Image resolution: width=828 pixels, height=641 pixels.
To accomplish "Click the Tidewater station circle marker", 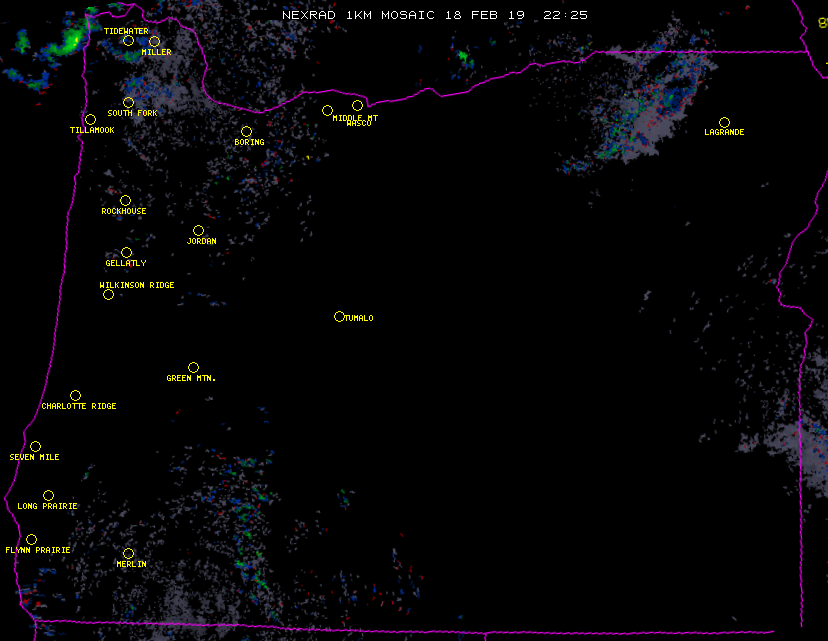I will tap(128, 41).
